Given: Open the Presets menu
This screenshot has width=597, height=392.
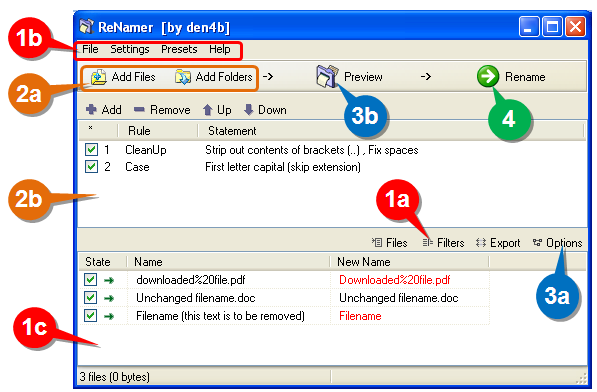Looking at the screenshot, I should coord(179,49).
